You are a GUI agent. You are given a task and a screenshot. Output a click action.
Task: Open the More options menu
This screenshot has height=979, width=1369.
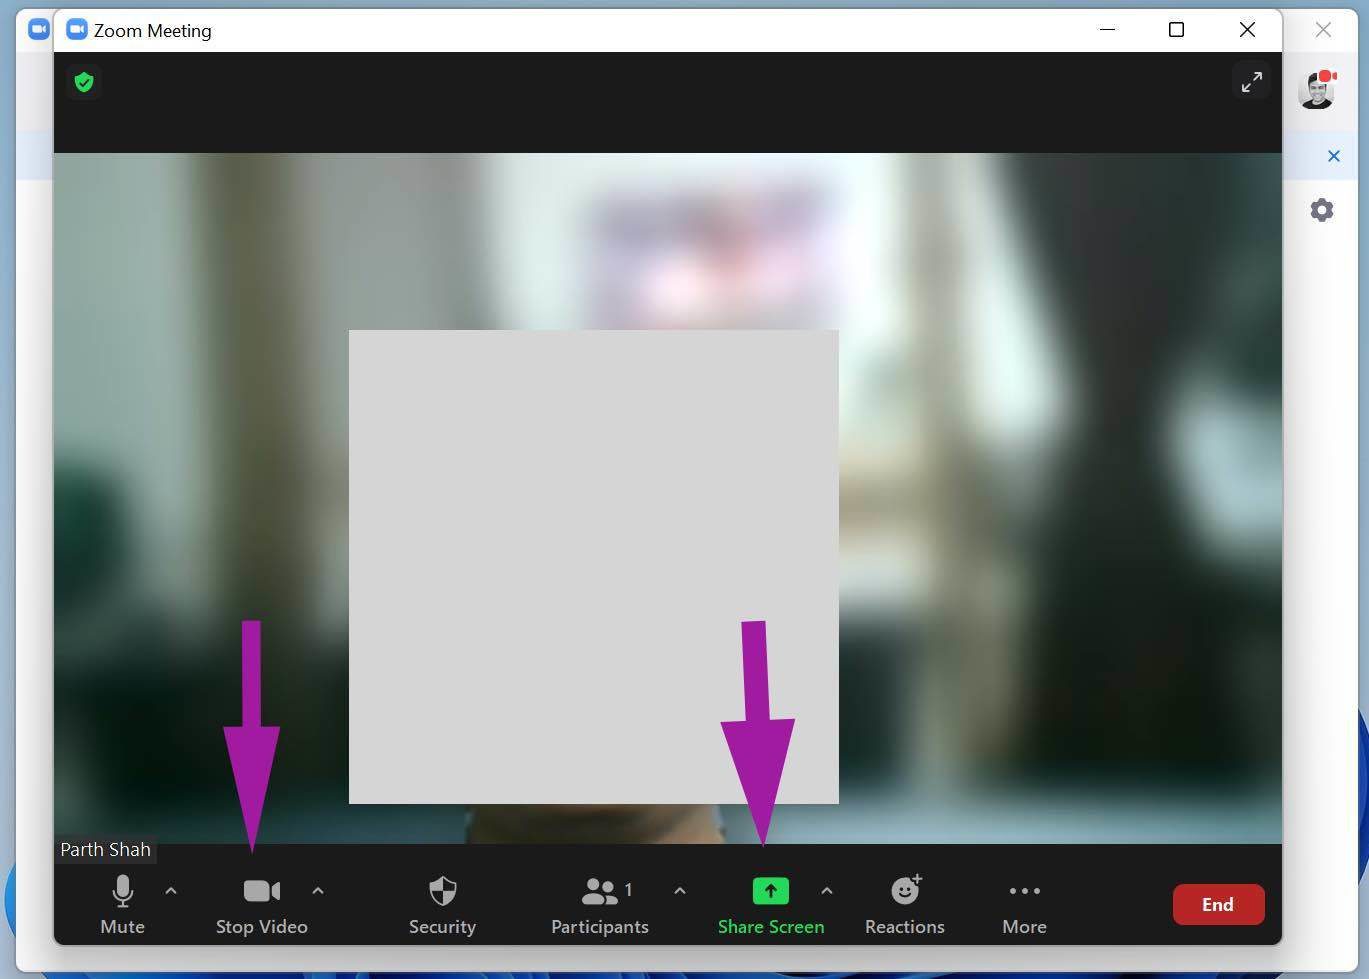[1024, 904]
